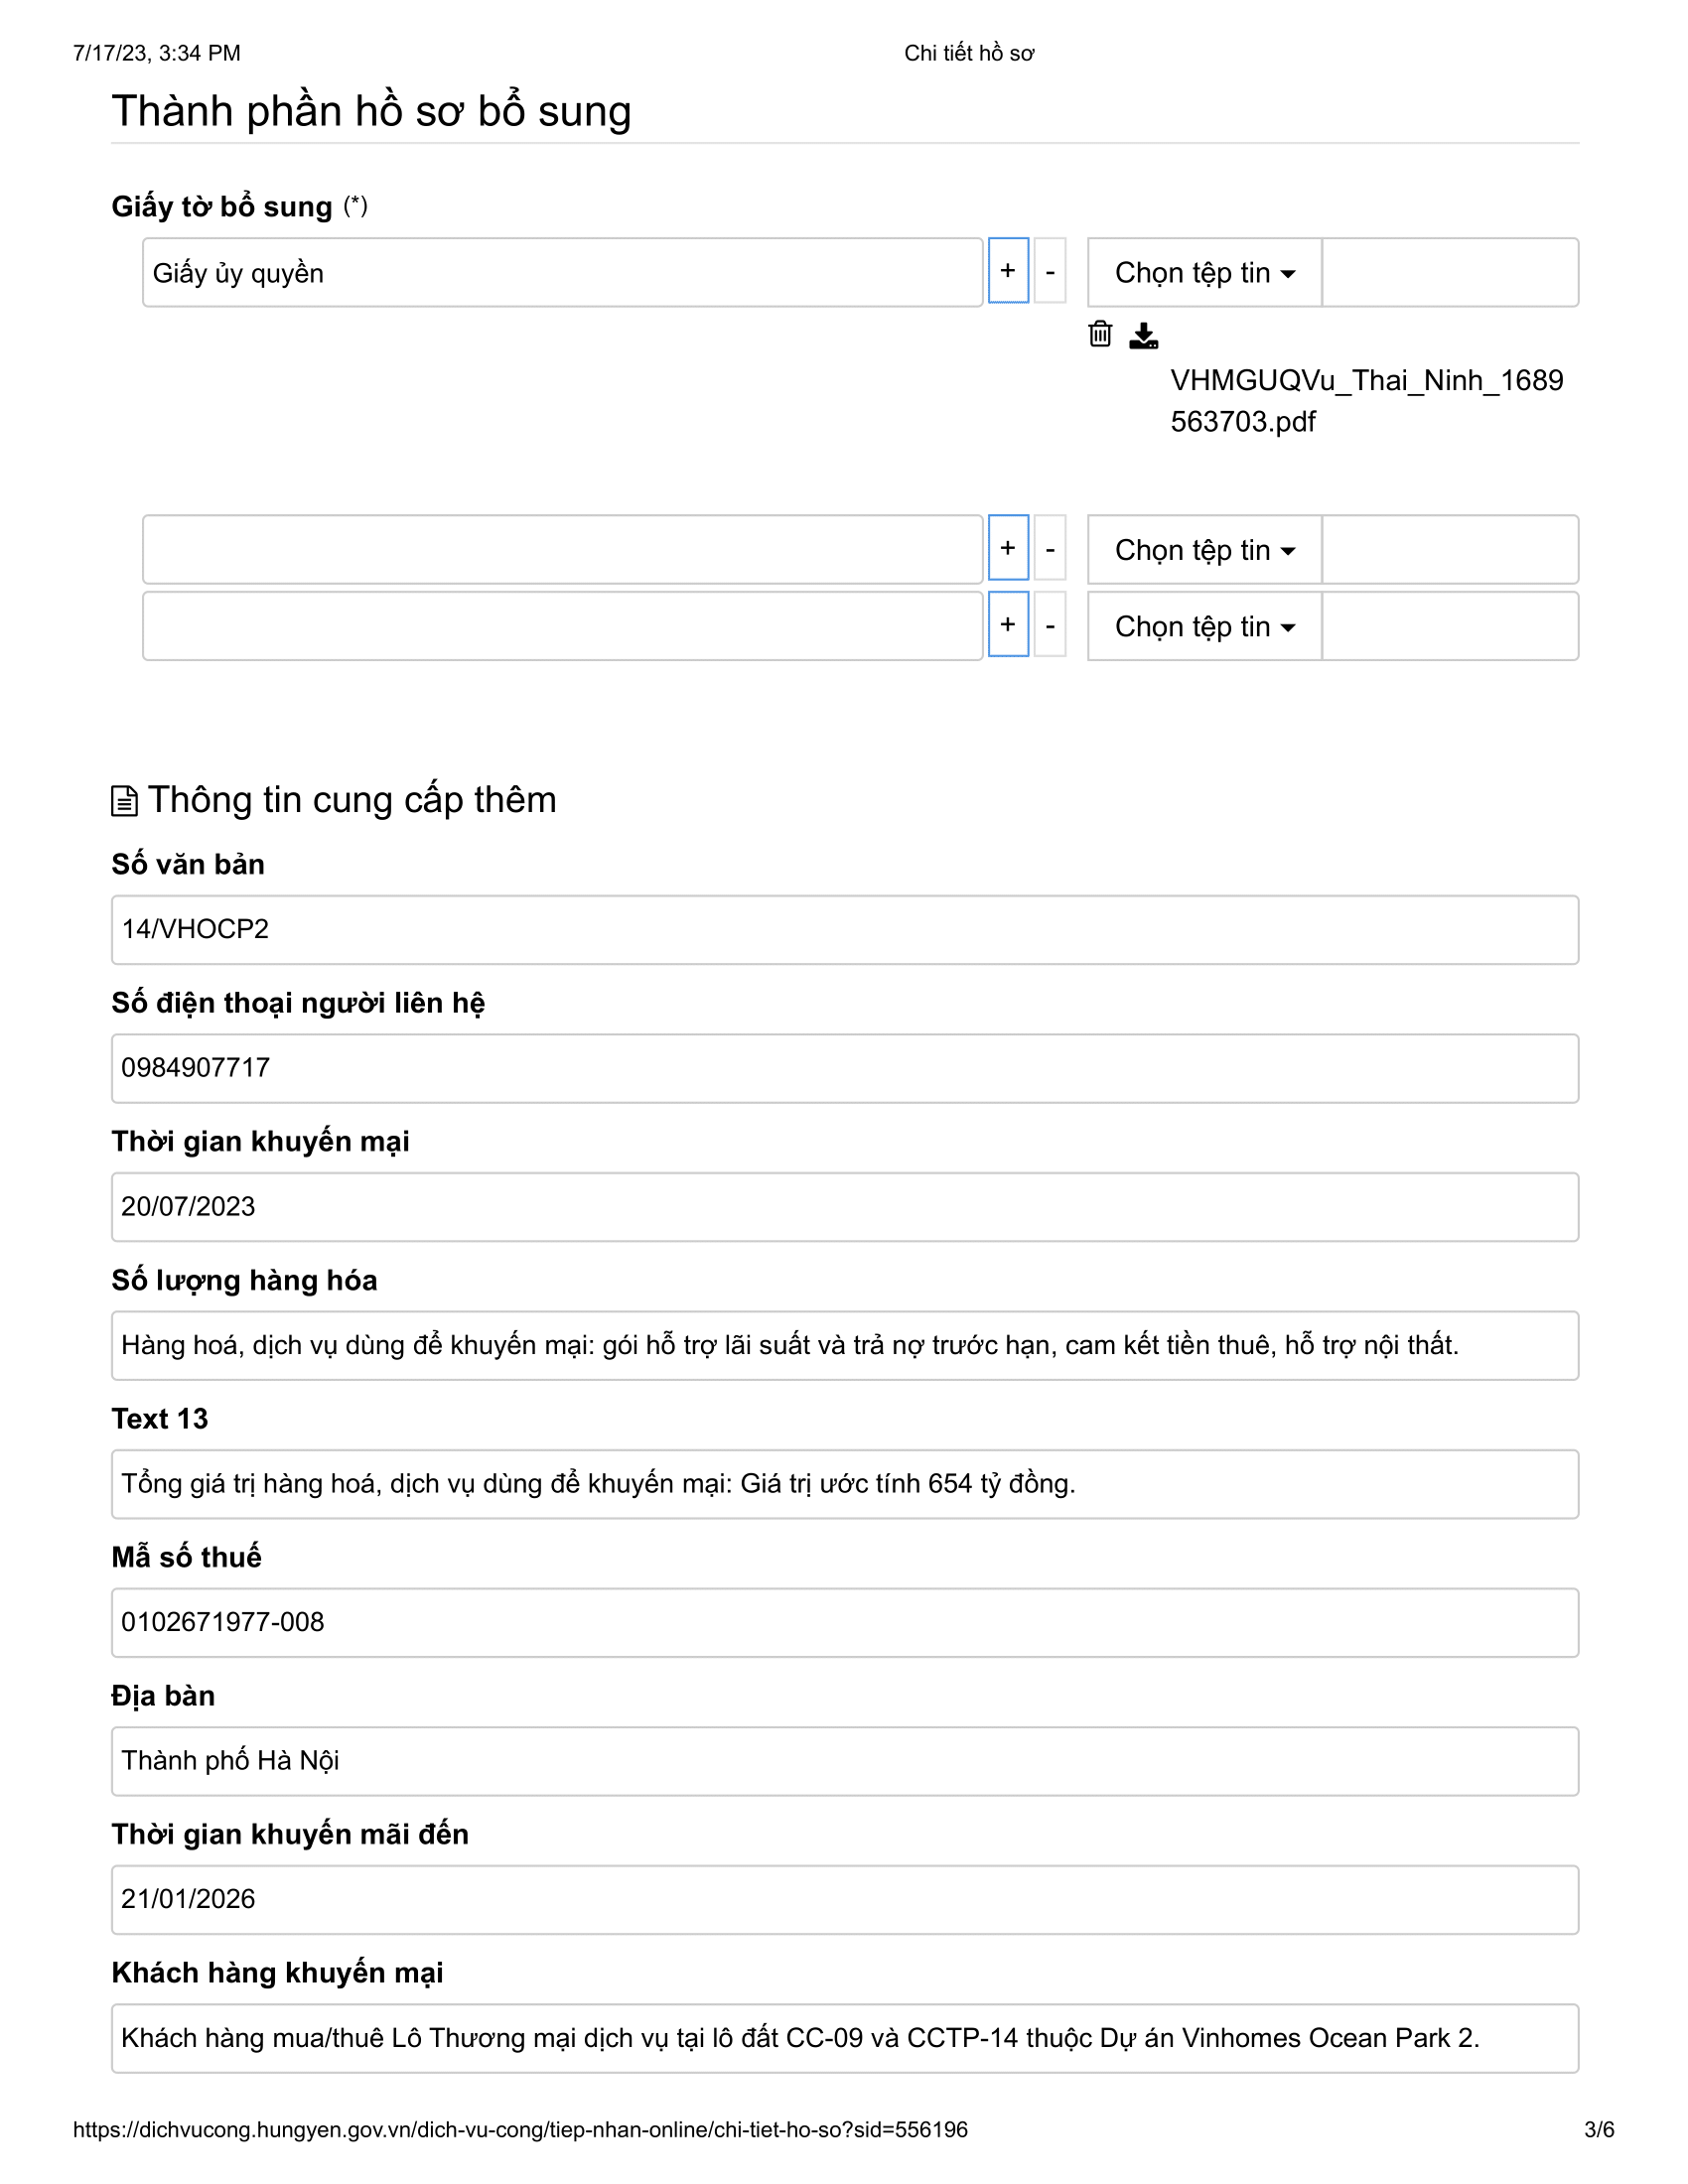Open Chọn tệp tin dropdown for Giấy ủy quyền
The height and width of the screenshot is (2184, 1688).
(x=1205, y=272)
